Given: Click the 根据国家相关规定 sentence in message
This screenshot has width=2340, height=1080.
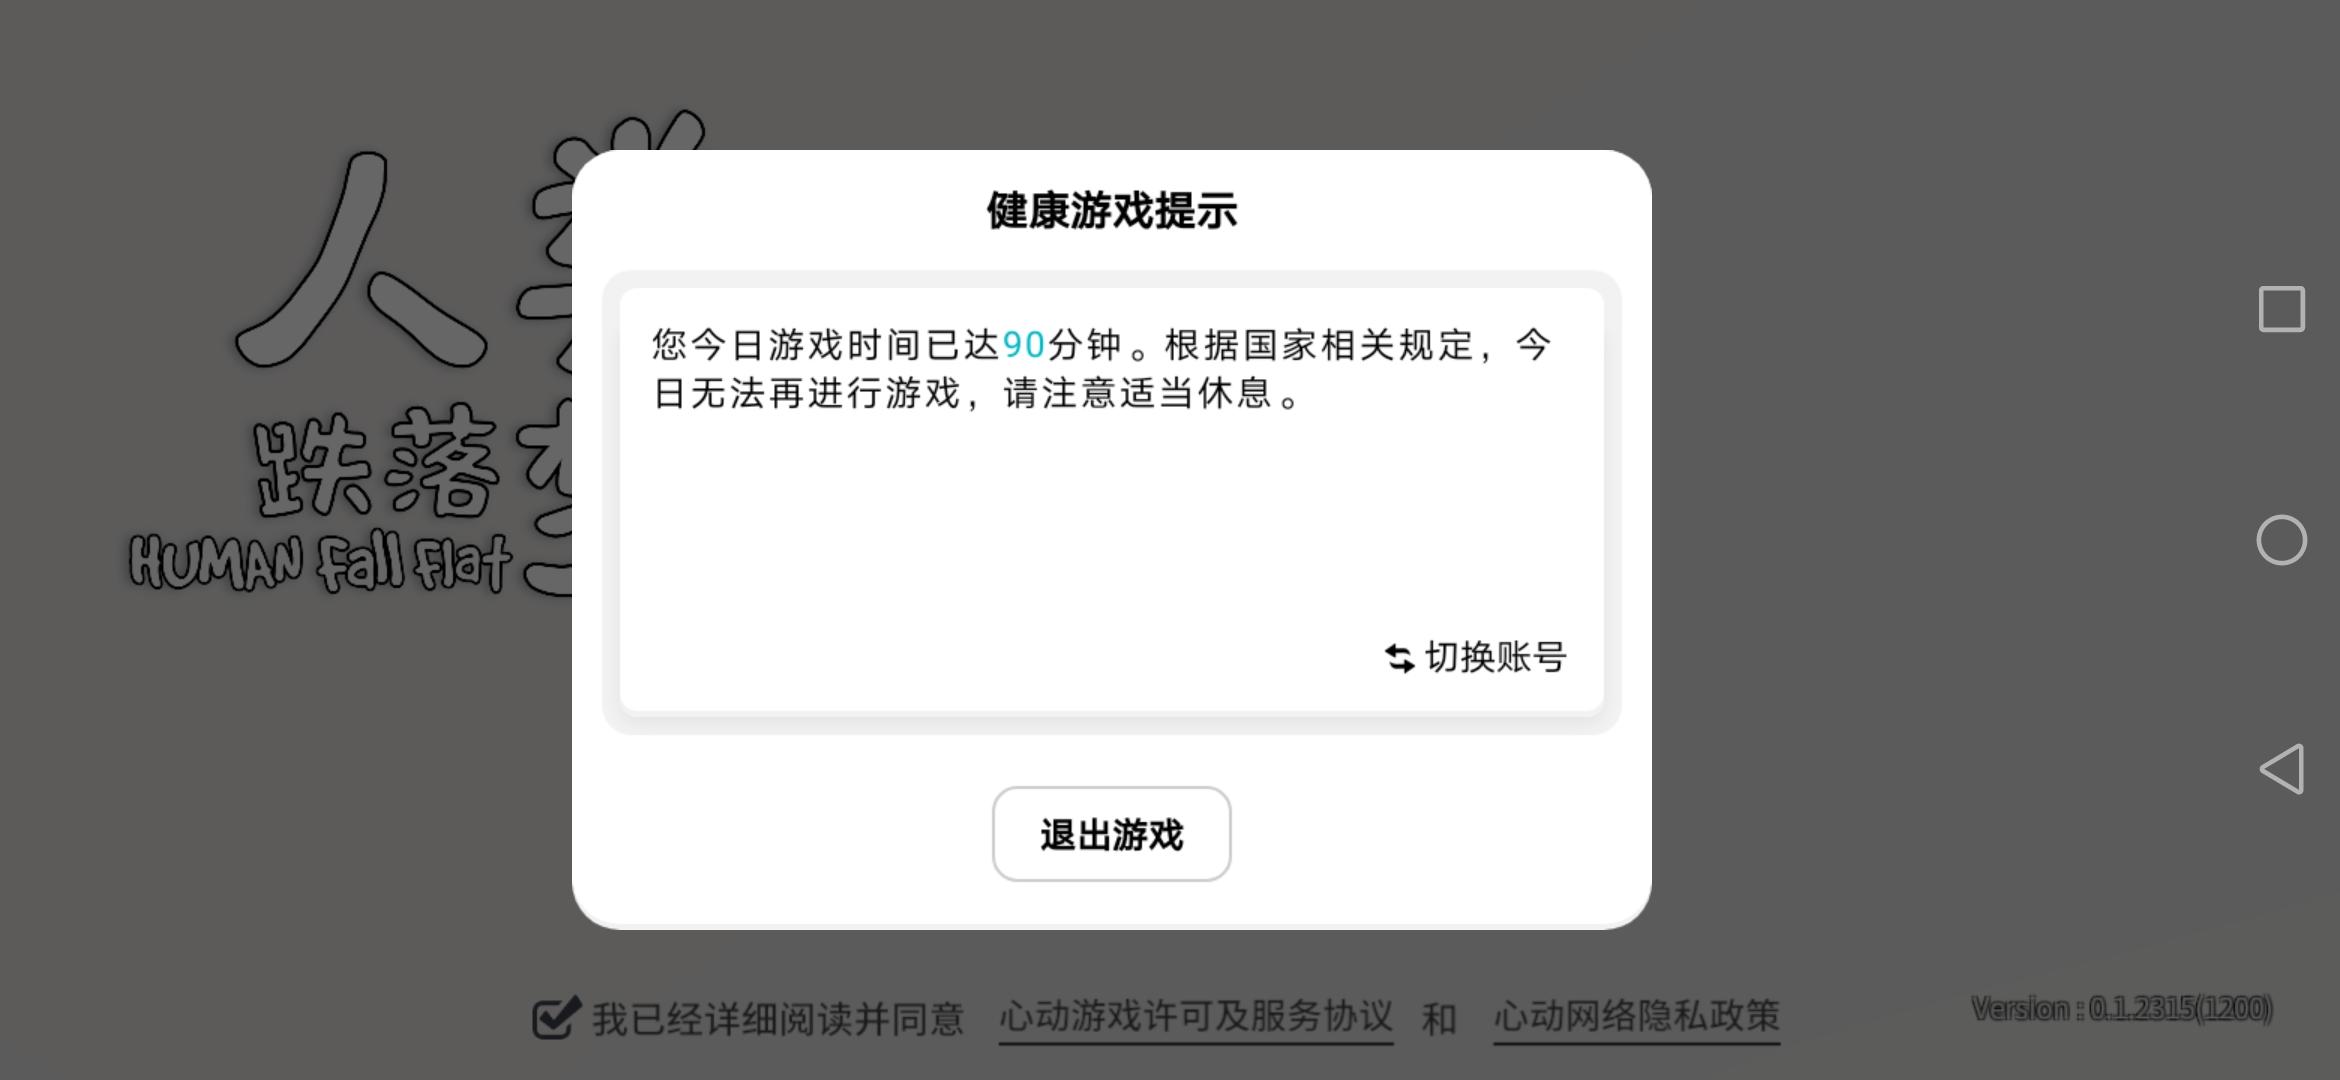Looking at the screenshot, I should (1320, 345).
